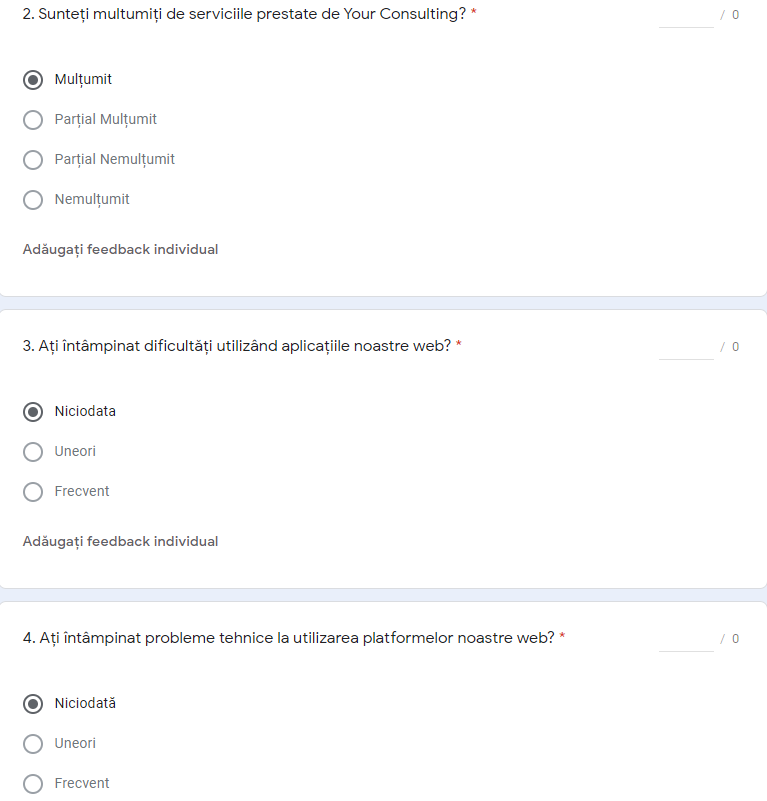Pick the Parțial Nemulțumit radio option
Viewport: 767px width, 801px height.
[x=33, y=160]
